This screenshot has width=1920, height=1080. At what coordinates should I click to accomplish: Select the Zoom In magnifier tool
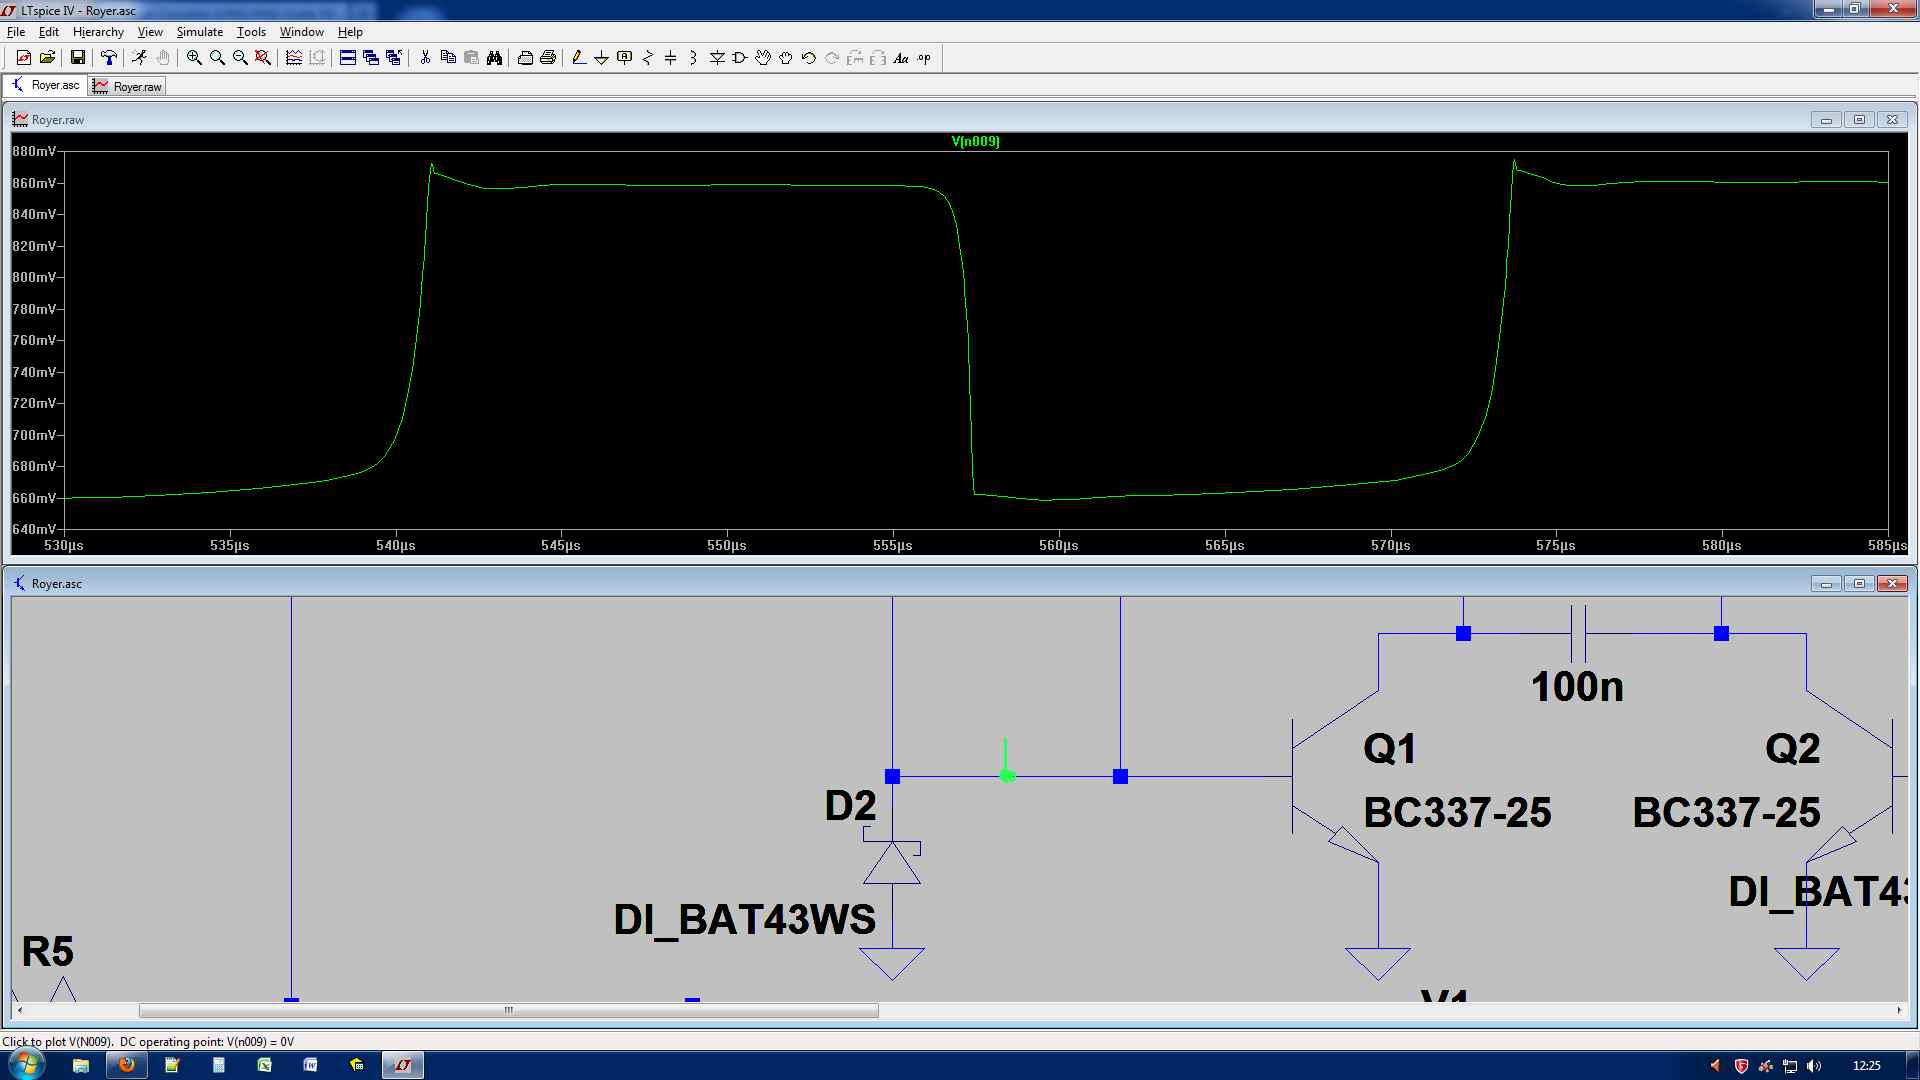pos(194,58)
